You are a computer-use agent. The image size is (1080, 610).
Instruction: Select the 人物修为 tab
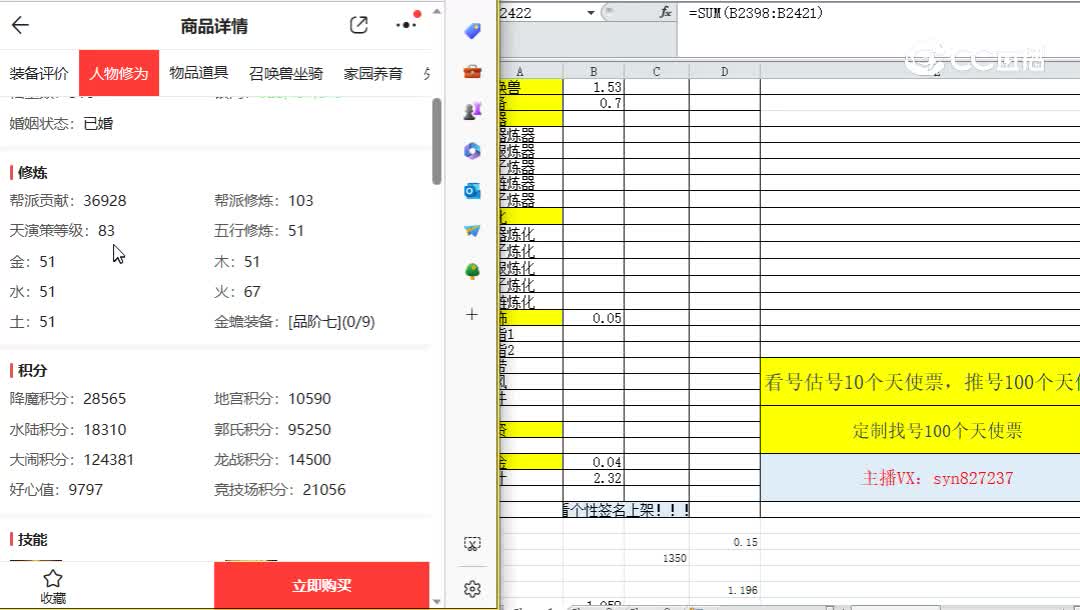119,73
